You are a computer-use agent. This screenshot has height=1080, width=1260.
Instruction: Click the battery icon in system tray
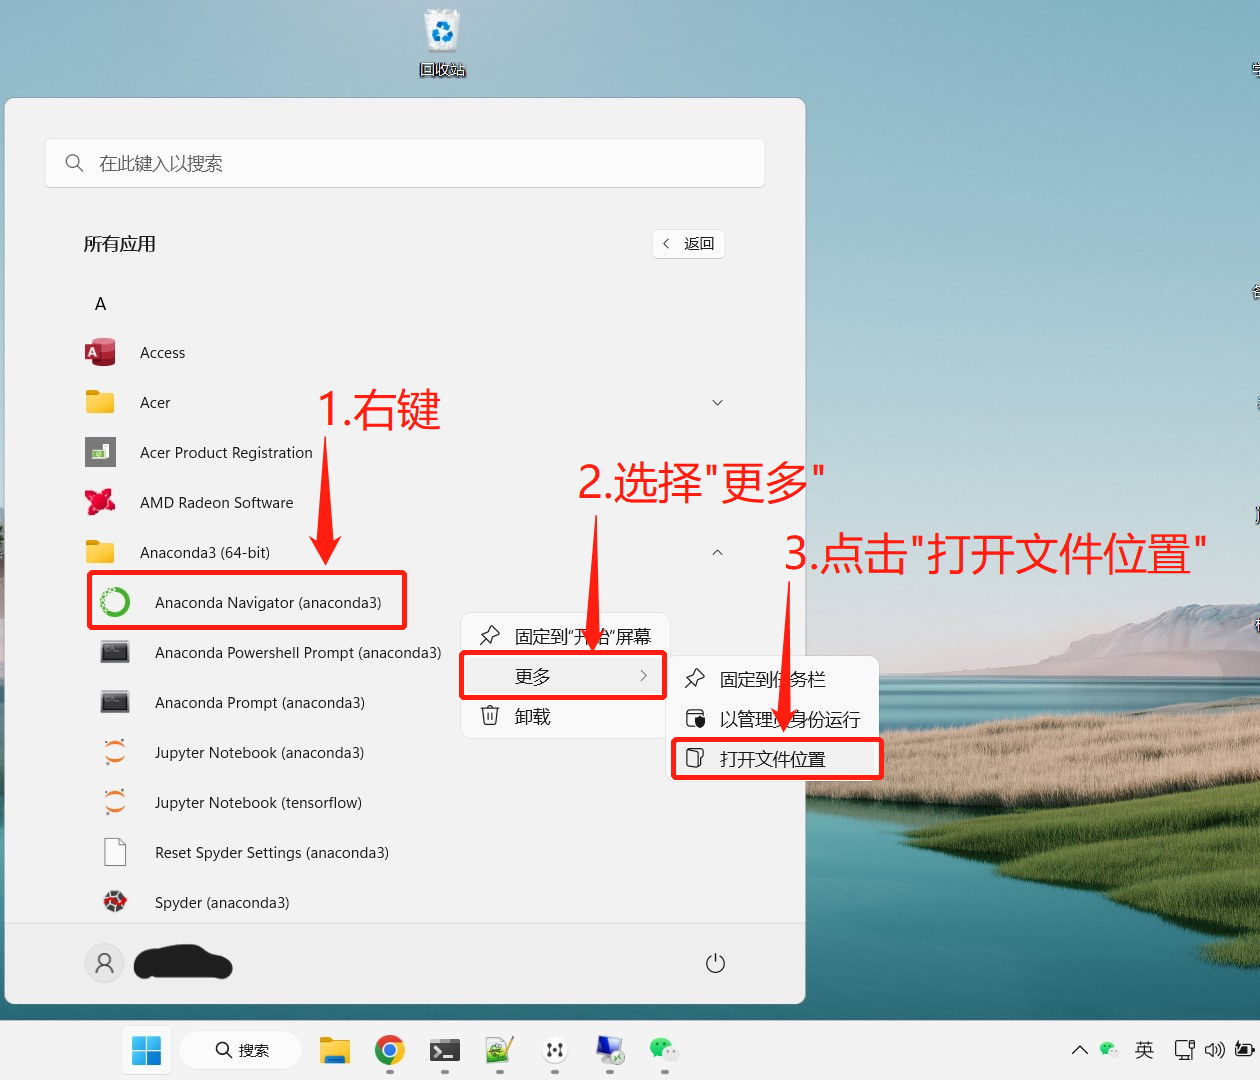[x=1244, y=1050]
